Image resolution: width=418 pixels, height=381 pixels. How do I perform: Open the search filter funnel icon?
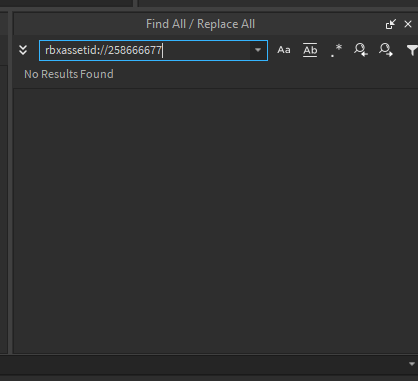(x=412, y=50)
